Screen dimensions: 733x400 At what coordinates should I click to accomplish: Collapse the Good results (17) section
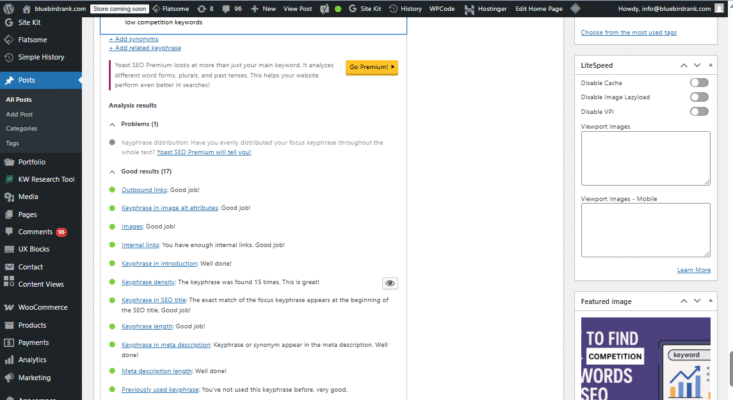pyautogui.click(x=113, y=172)
